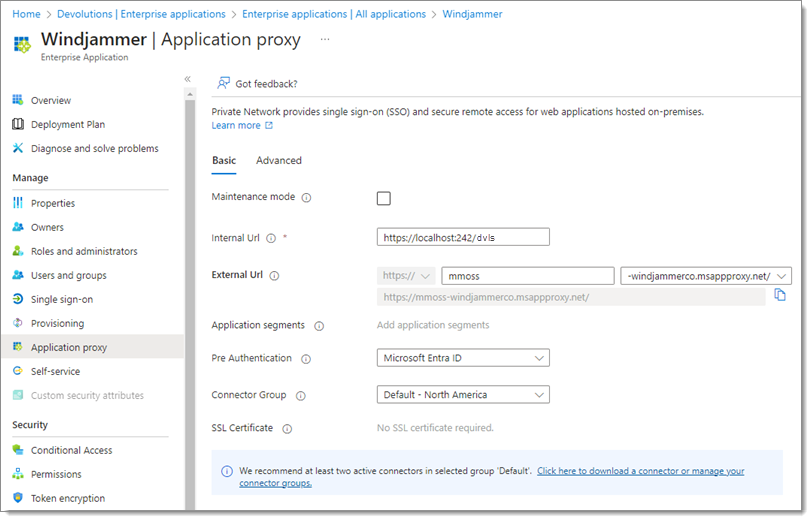Open Single sign-on in the sidebar

click(x=62, y=299)
